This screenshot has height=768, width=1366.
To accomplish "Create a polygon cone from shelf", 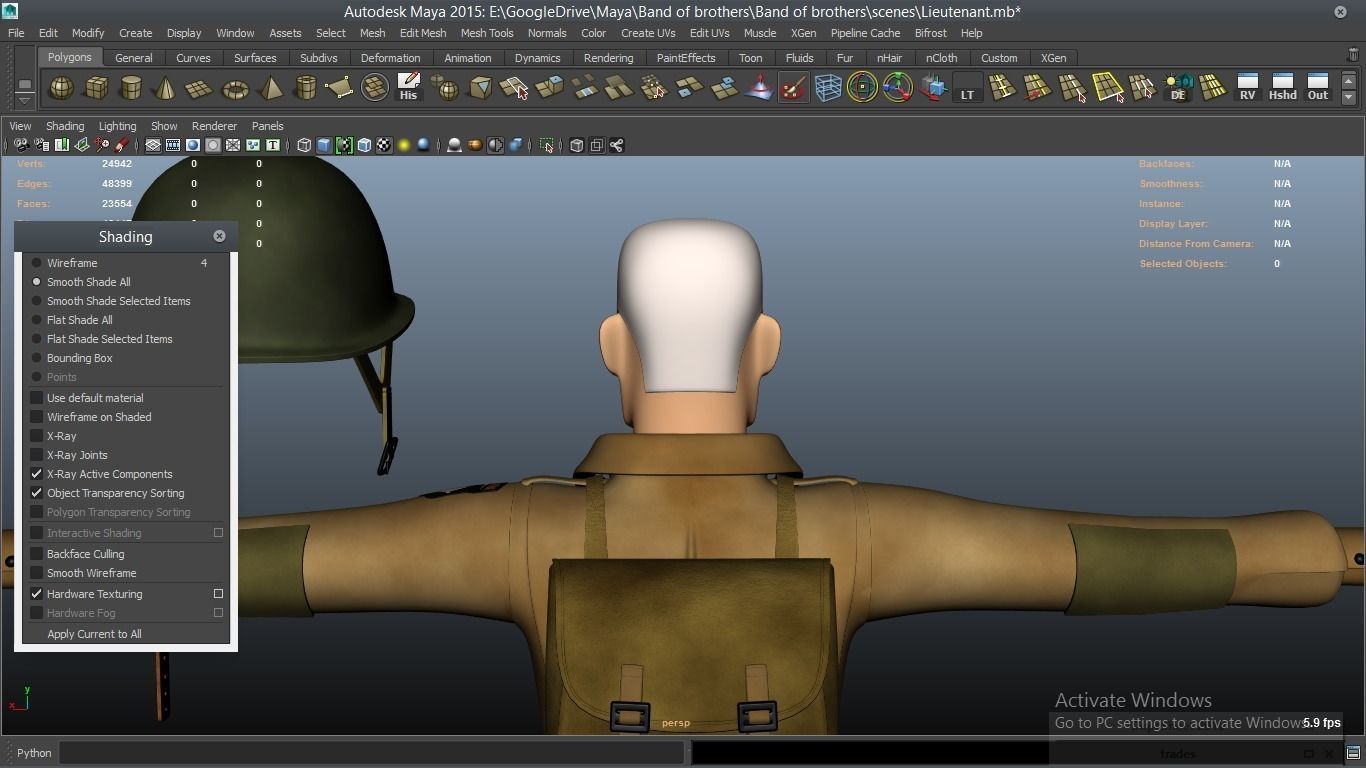I will 165,88.
